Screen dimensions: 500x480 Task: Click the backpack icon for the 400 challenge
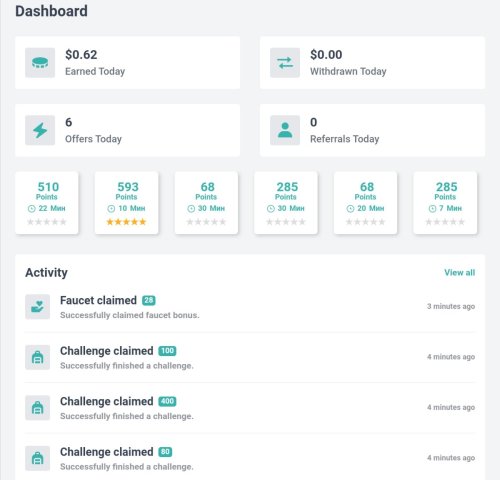click(x=38, y=408)
